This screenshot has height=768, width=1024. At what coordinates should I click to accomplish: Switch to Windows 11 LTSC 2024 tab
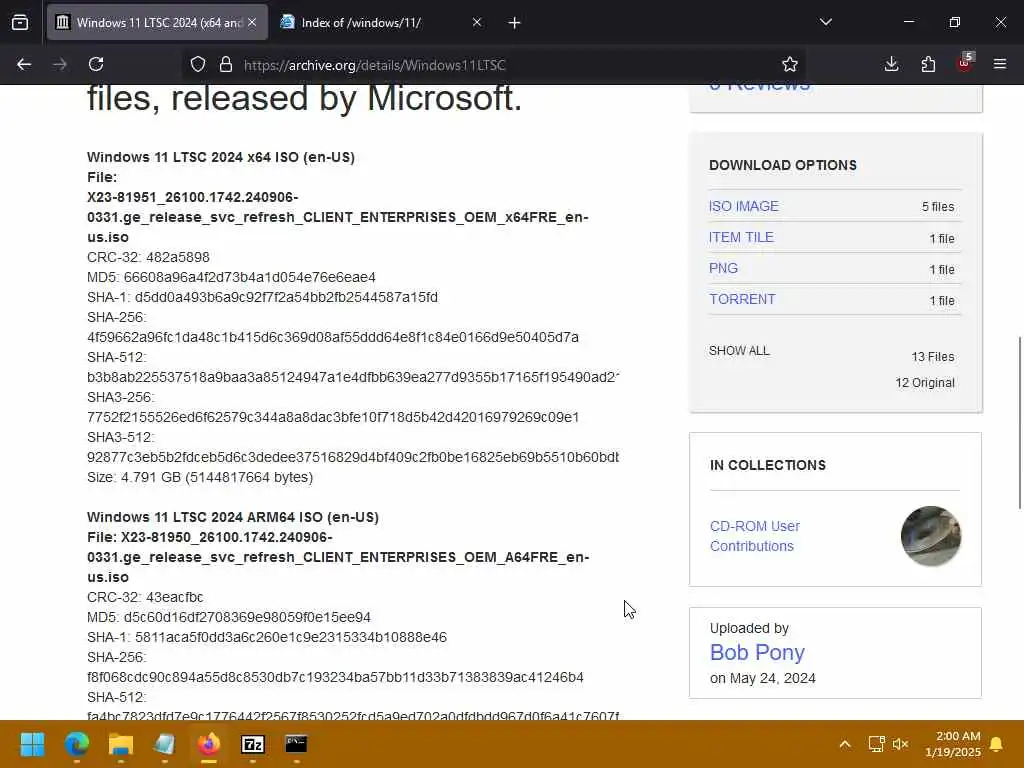click(157, 23)
